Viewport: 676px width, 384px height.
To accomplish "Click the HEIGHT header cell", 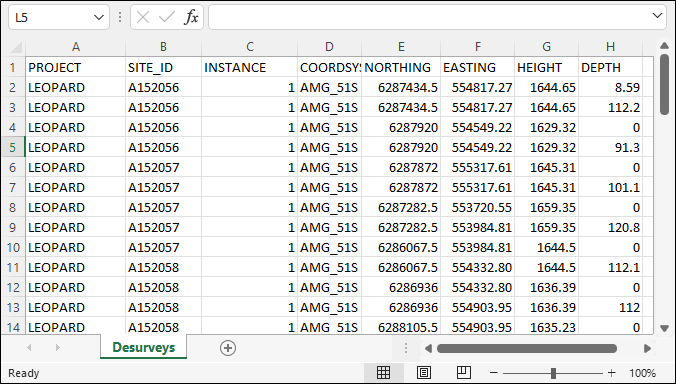I will [x=546, y=68].
